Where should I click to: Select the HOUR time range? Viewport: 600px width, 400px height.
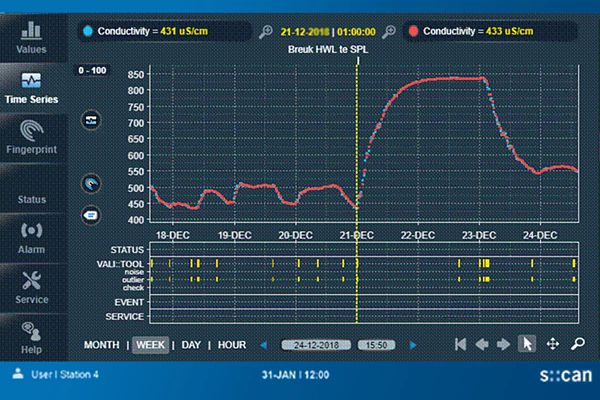click(232, 345)
